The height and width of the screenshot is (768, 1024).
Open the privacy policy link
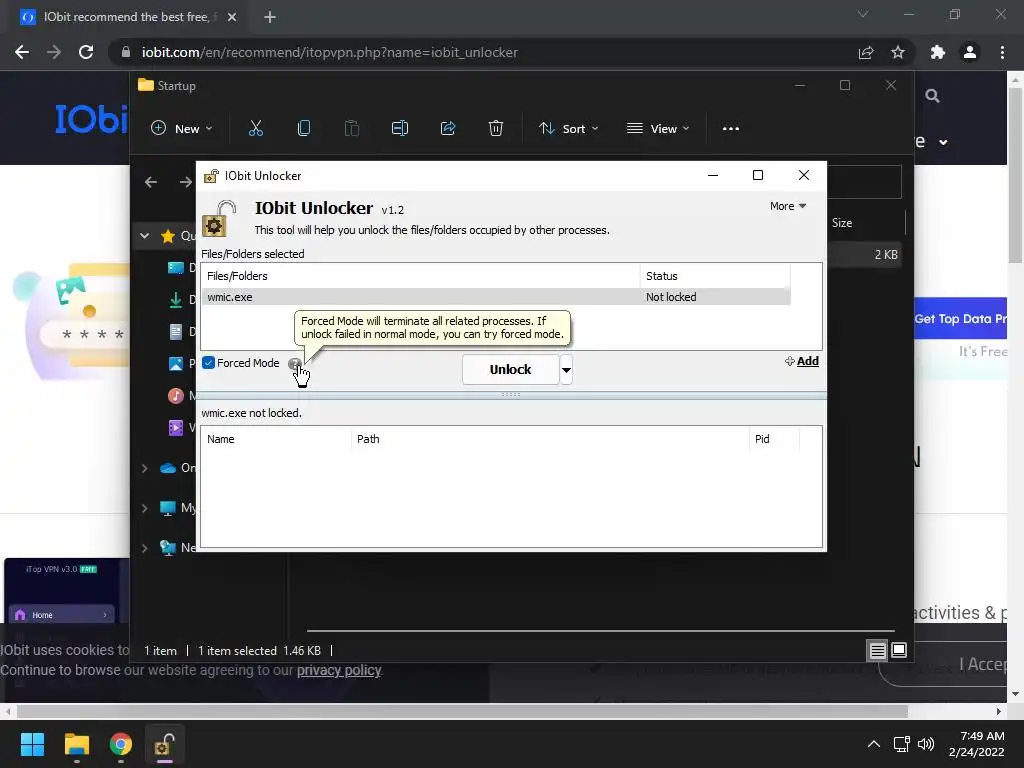point(339,671)
